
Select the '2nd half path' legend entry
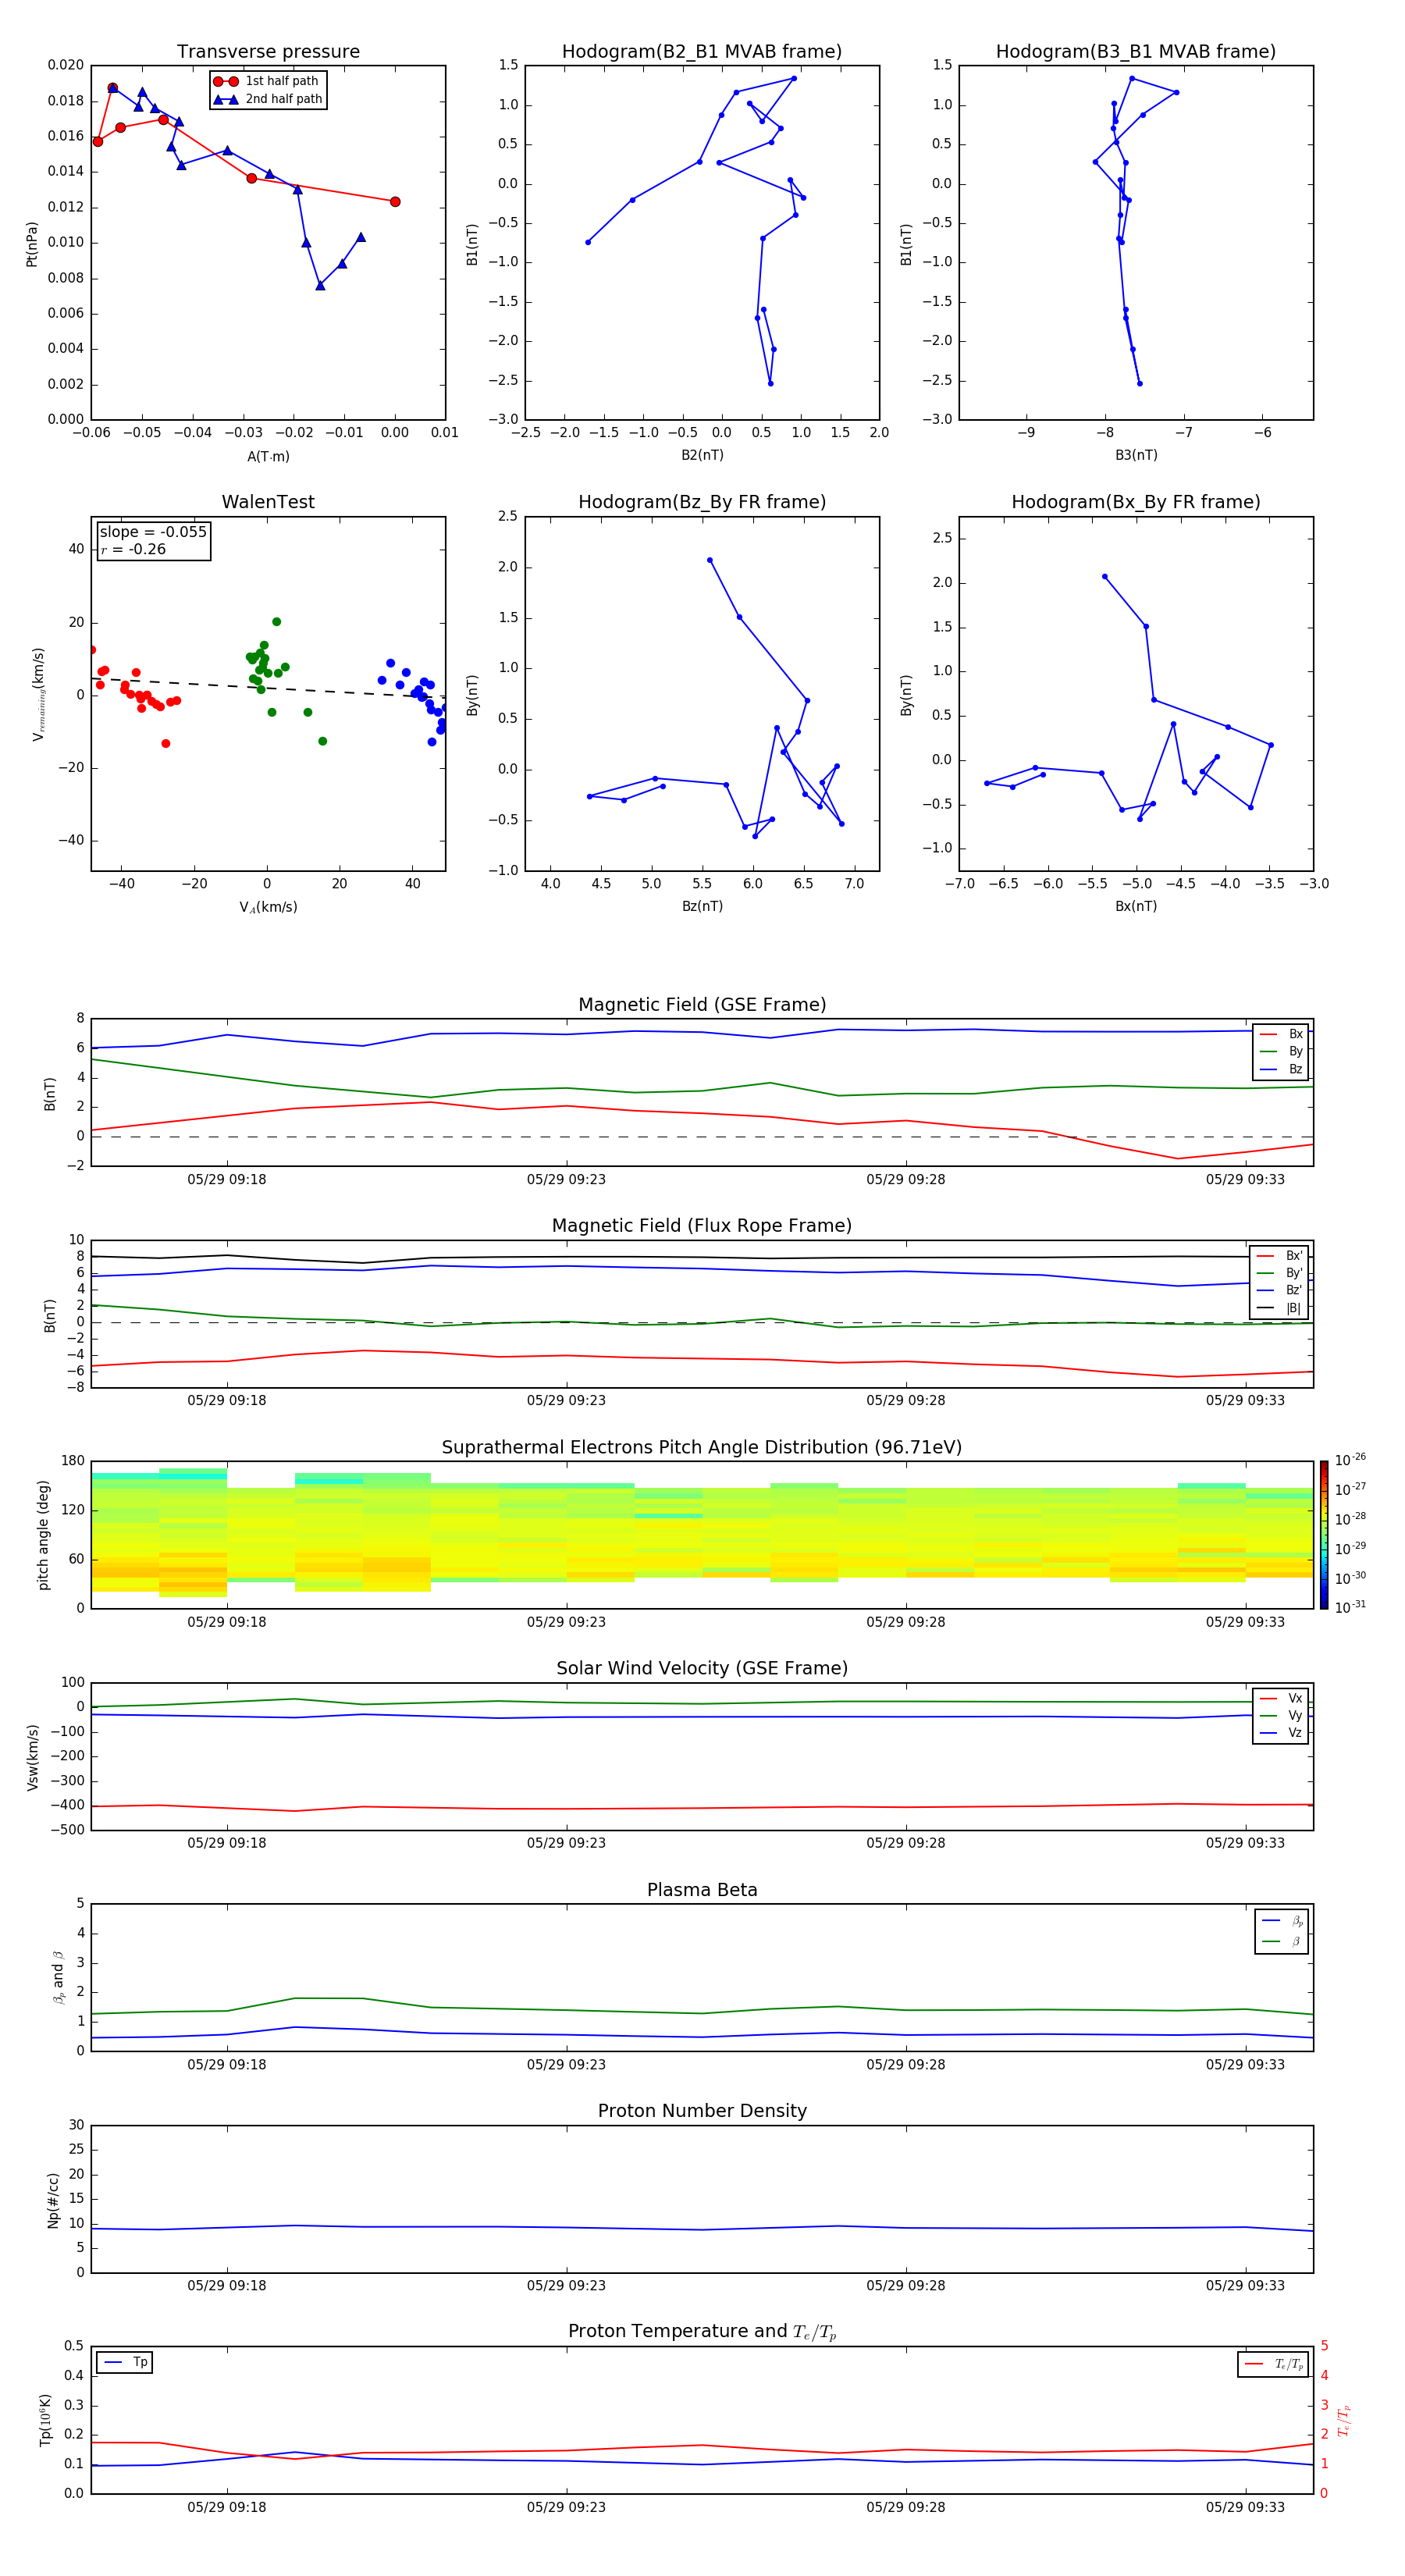267,99
